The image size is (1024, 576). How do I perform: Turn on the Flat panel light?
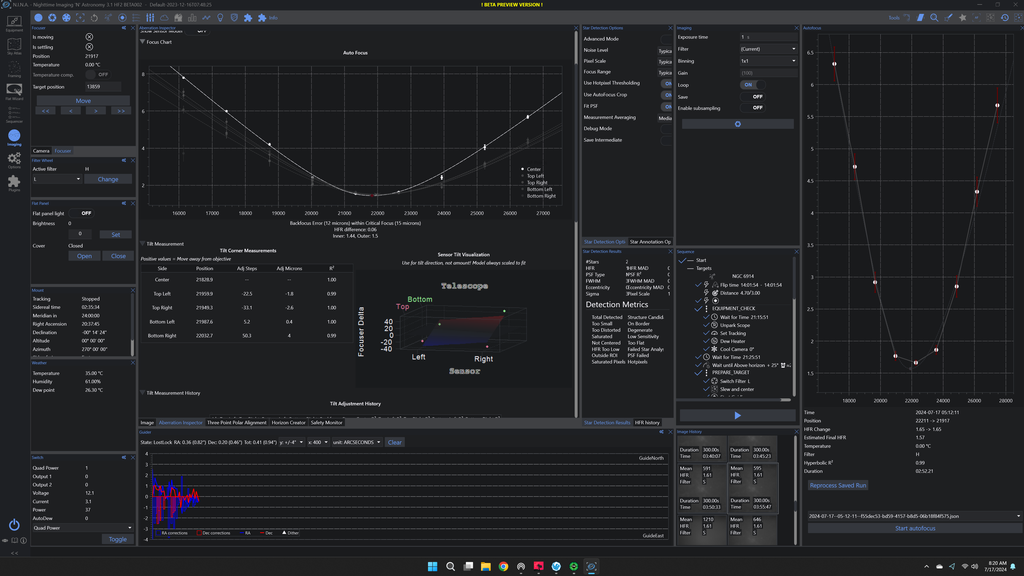tap(81, 214)
